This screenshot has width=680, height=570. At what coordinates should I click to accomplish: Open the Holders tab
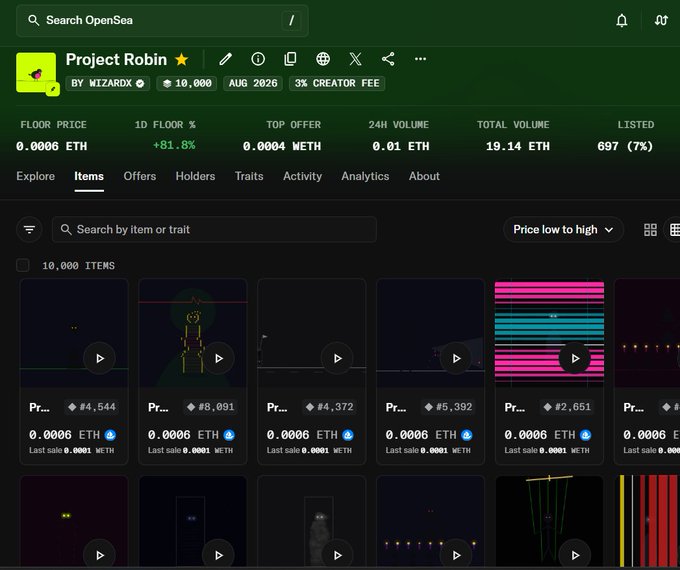tap(195, 176)
